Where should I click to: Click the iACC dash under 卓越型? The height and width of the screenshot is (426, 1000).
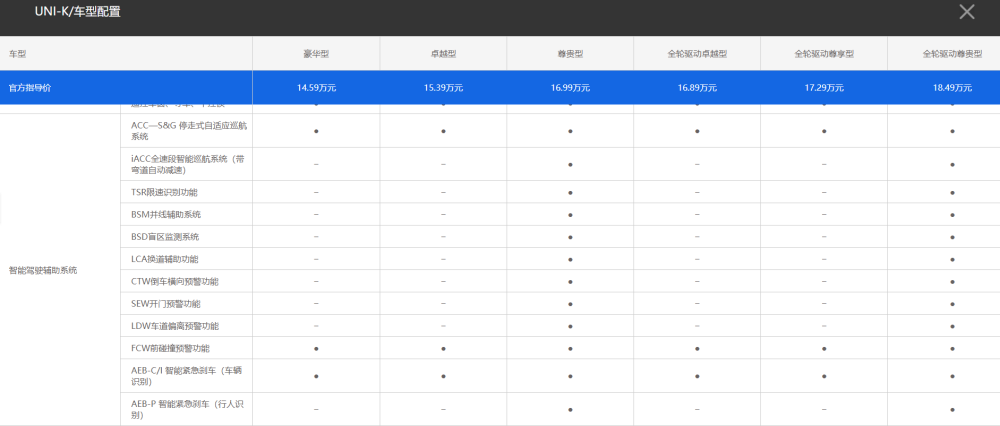(x=443, y=164)
